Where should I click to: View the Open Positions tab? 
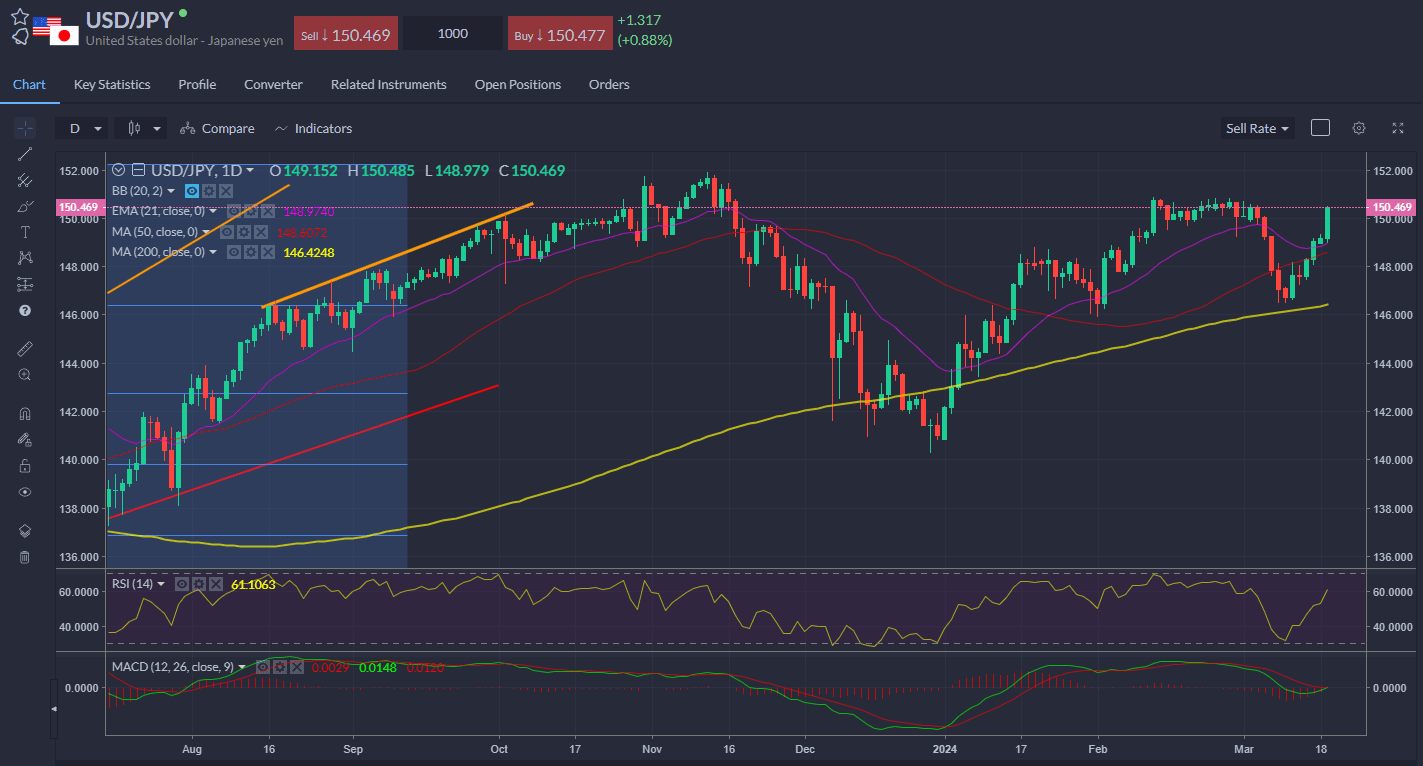click(518, 85)
